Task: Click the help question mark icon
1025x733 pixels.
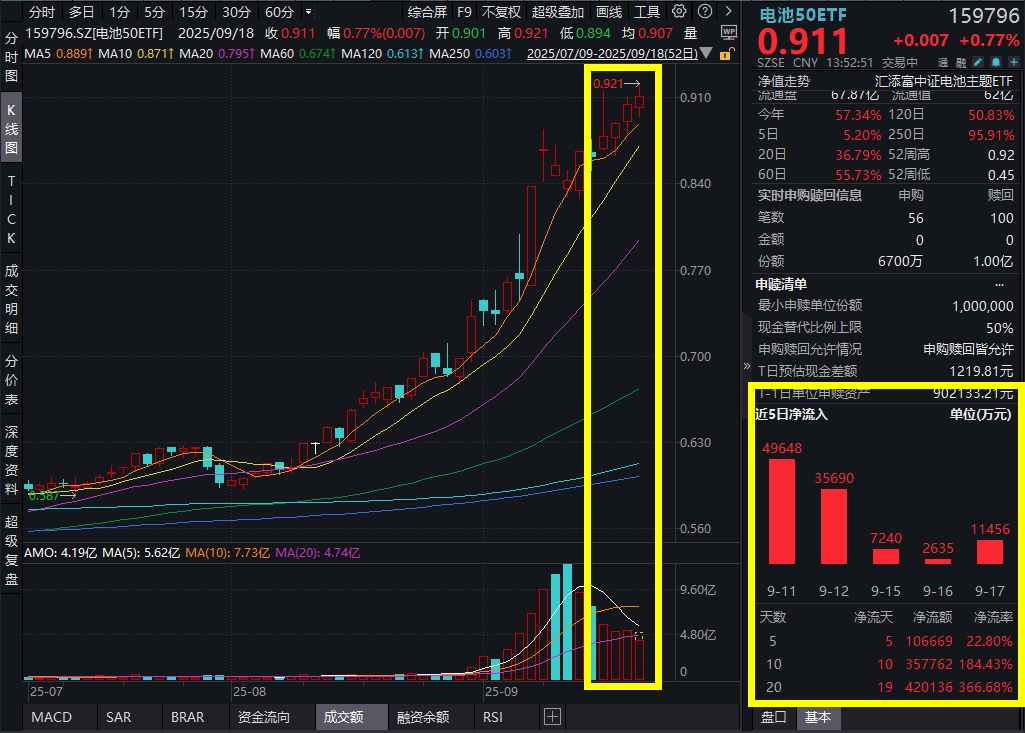Action: 704,12
